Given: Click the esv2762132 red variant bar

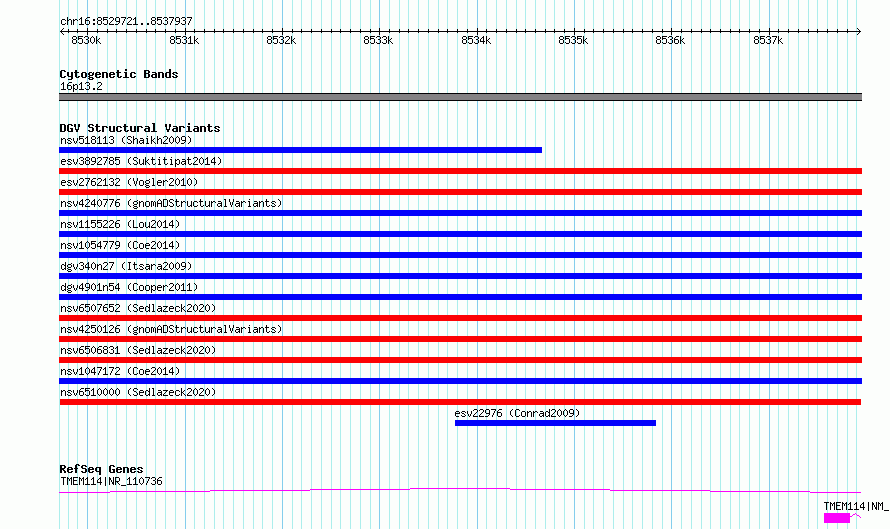Looking at the screenshot, I should click(x=460, y=192).
